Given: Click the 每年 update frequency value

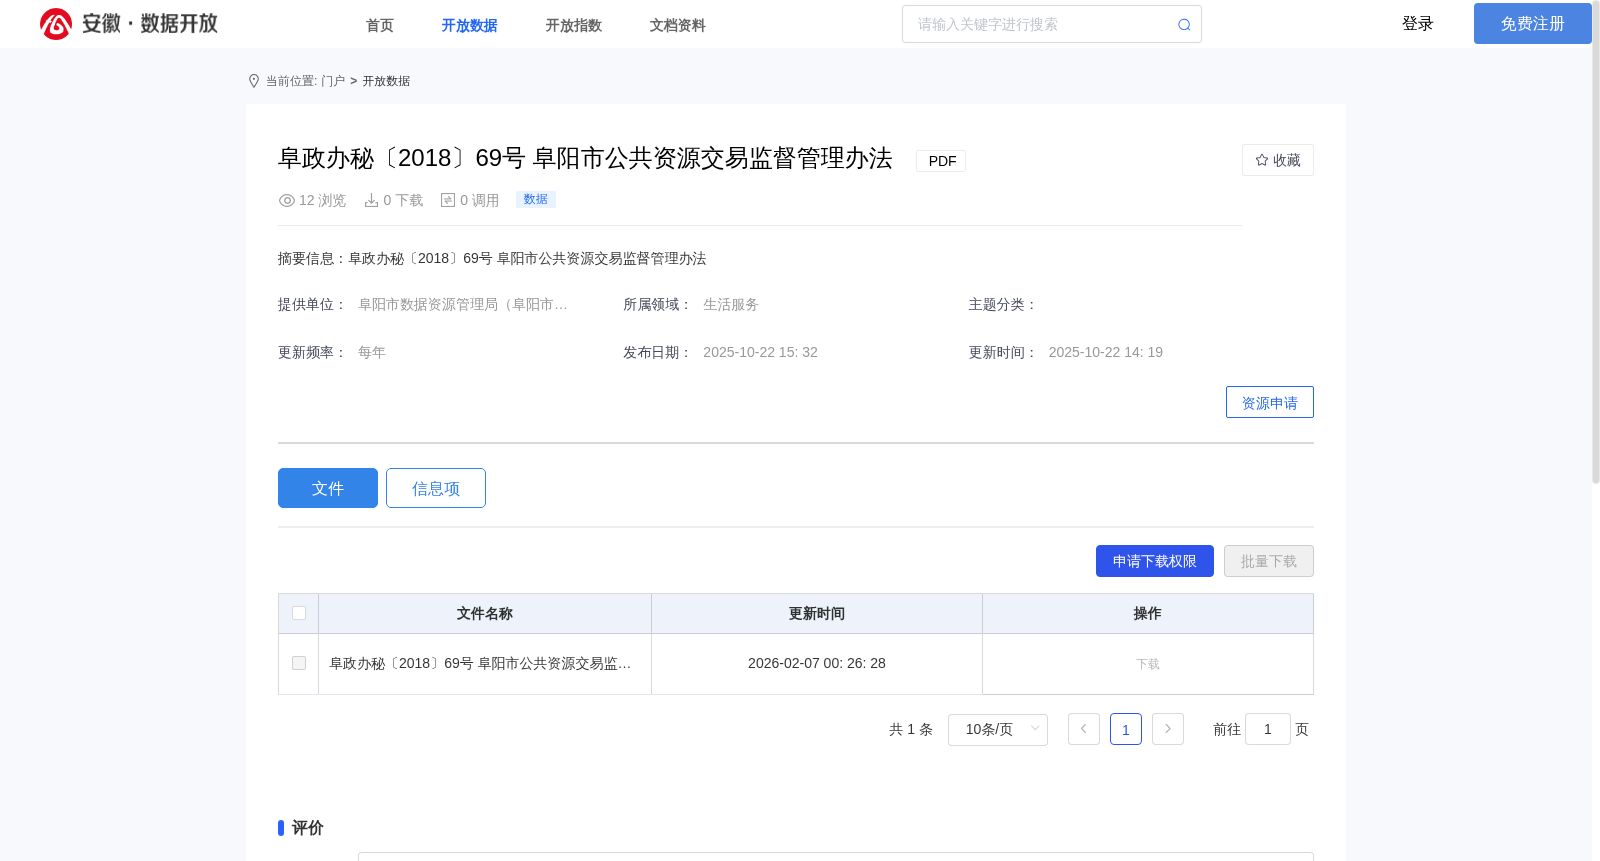Looking at the screenshot, I should coord(372,352).
